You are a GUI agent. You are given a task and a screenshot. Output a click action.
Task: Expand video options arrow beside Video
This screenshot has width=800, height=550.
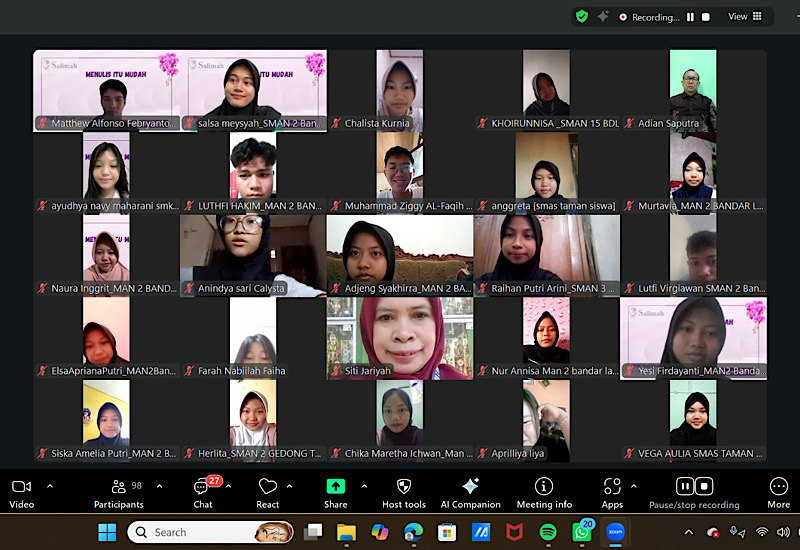50,486
